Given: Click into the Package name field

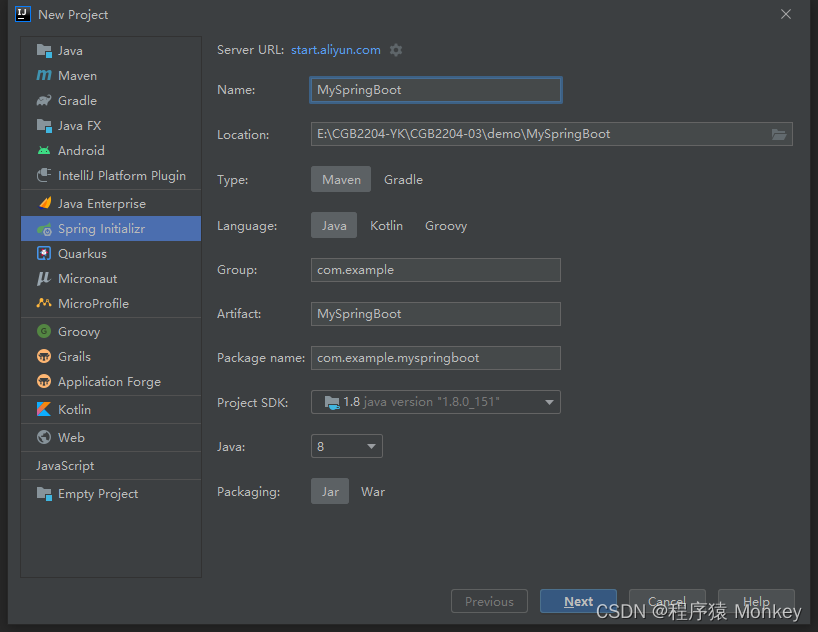Looking at the screenshot, I should [436, 357].
